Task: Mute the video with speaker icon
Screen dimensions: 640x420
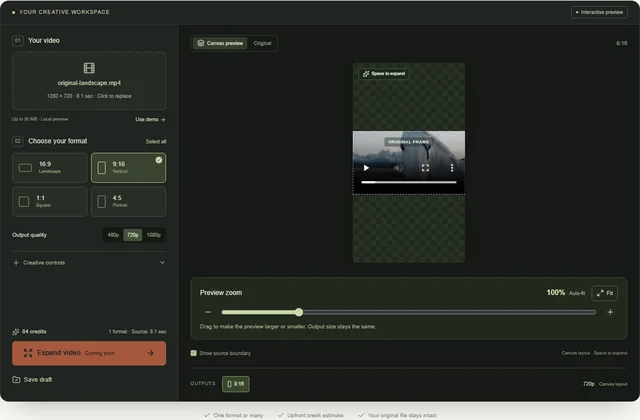Action: coord(398,168)
